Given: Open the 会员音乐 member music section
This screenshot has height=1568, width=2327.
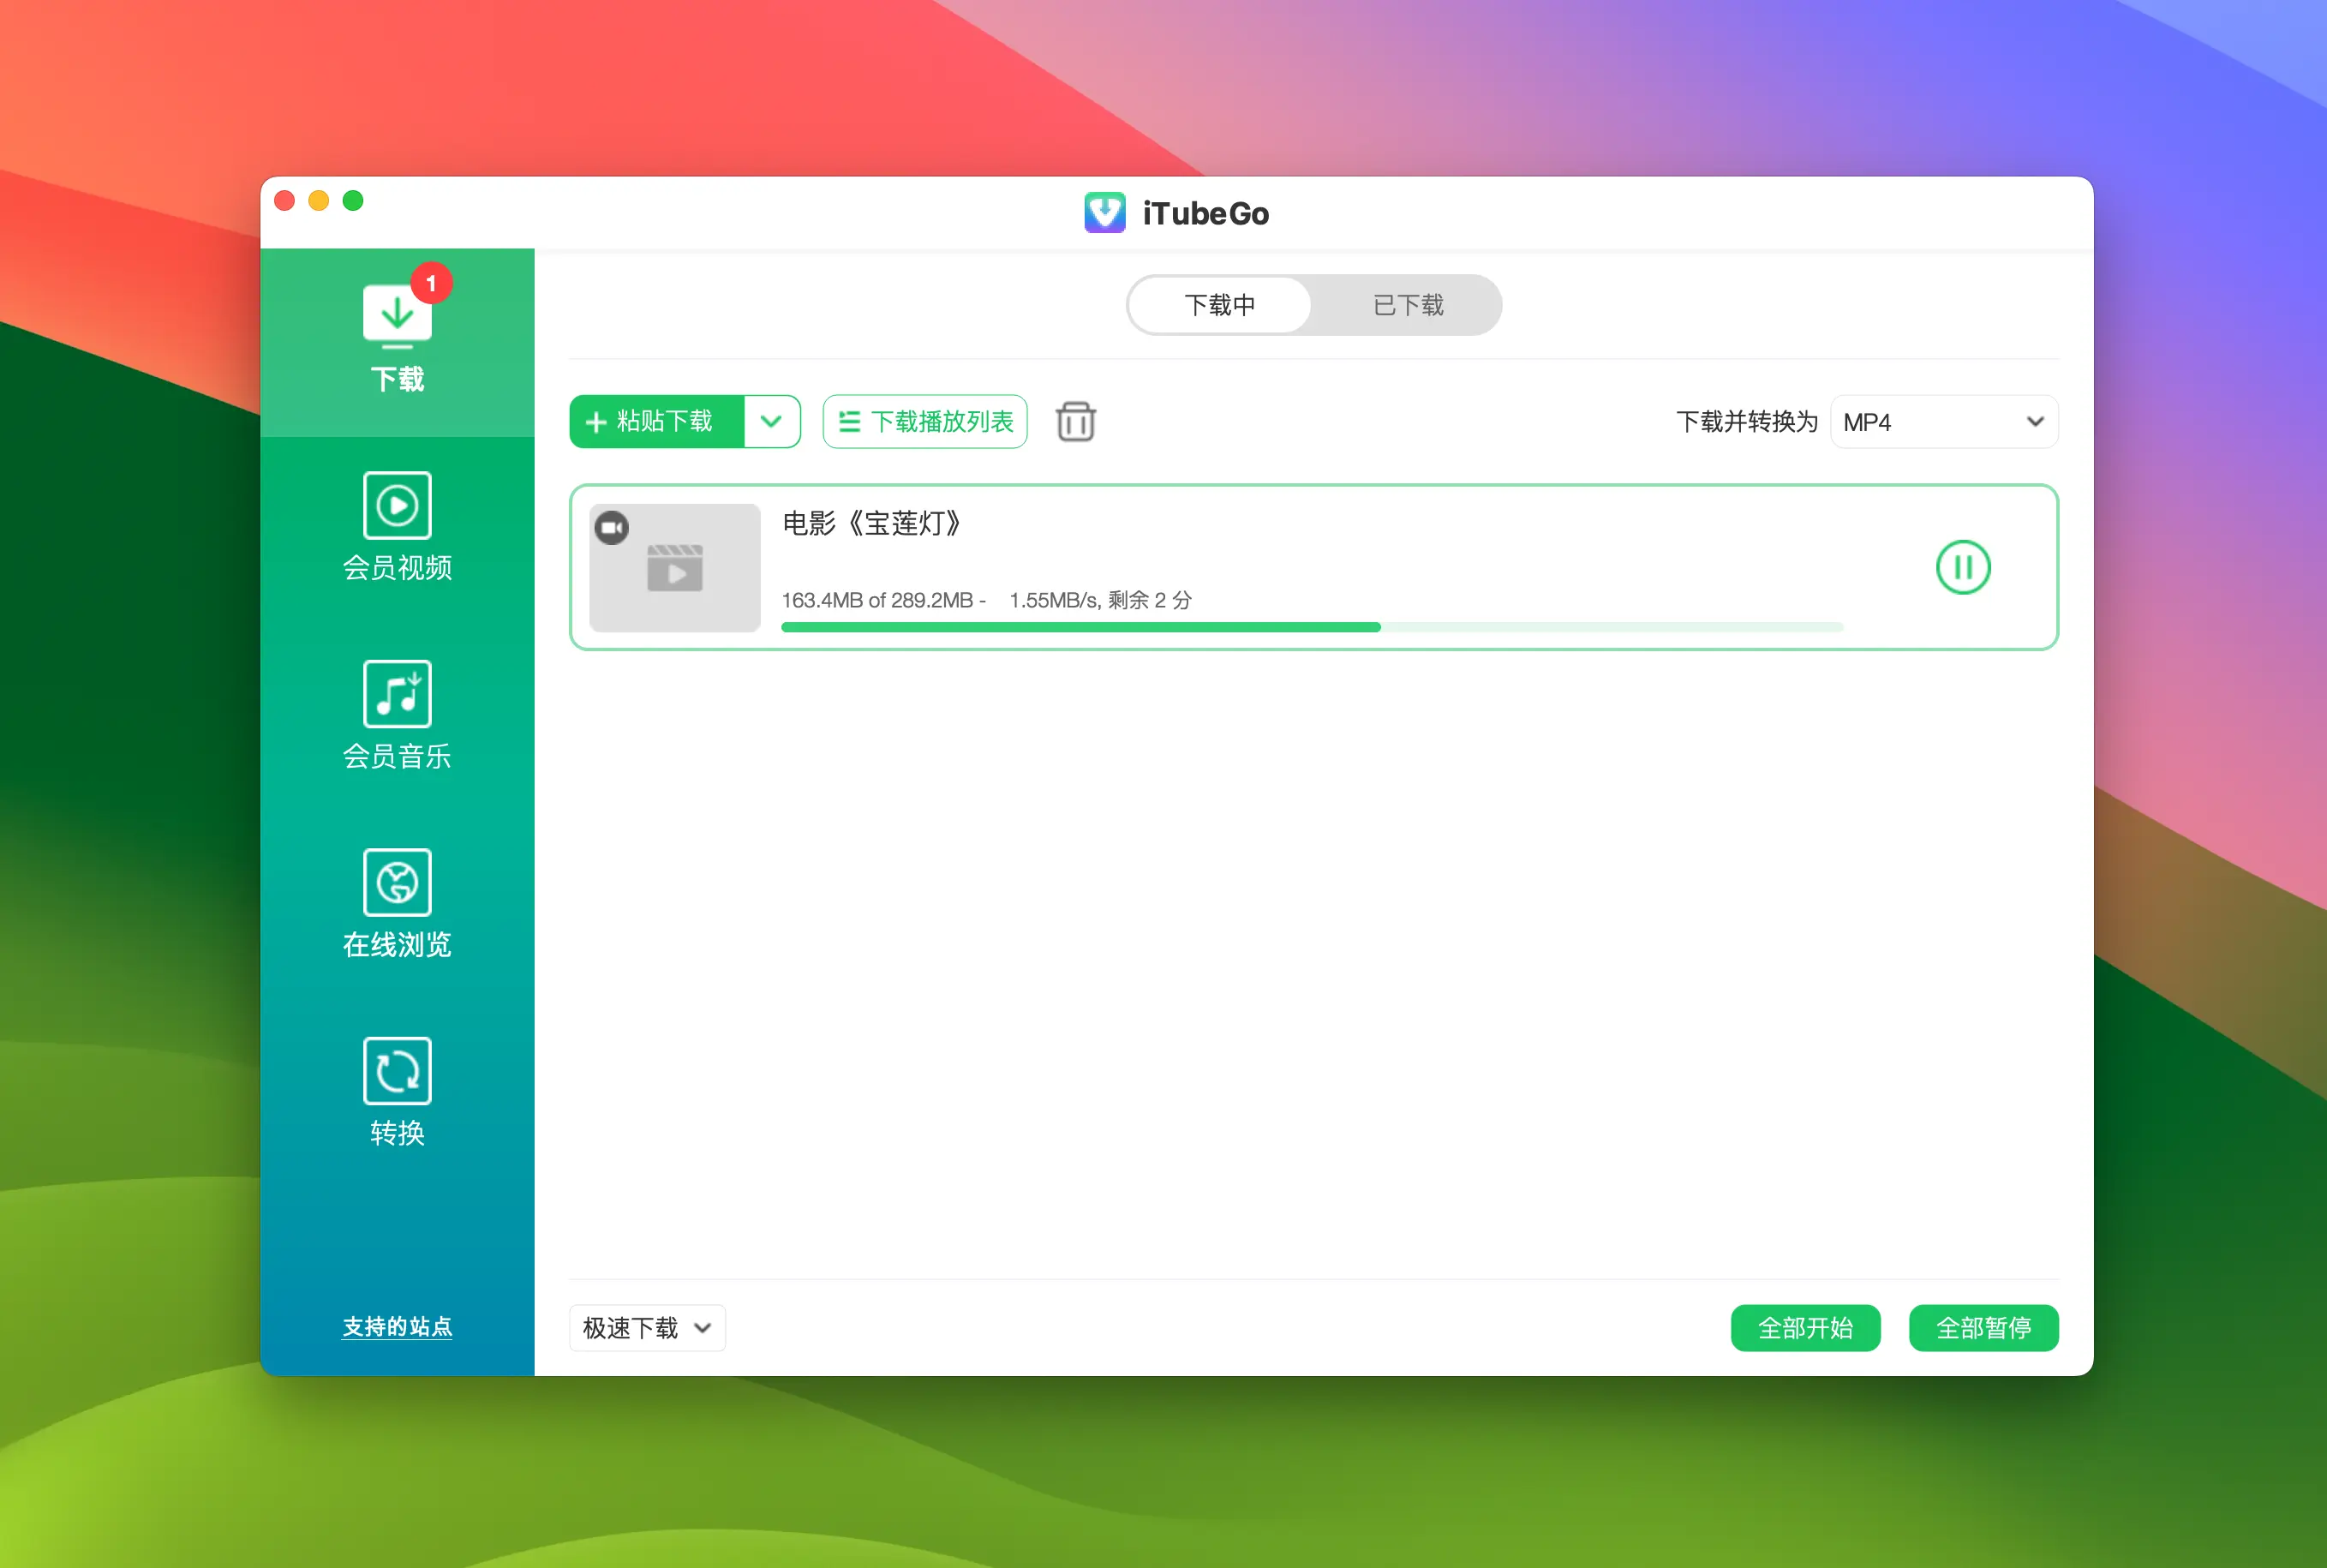Looking at the screenshot, I should [x=397, y=715].
